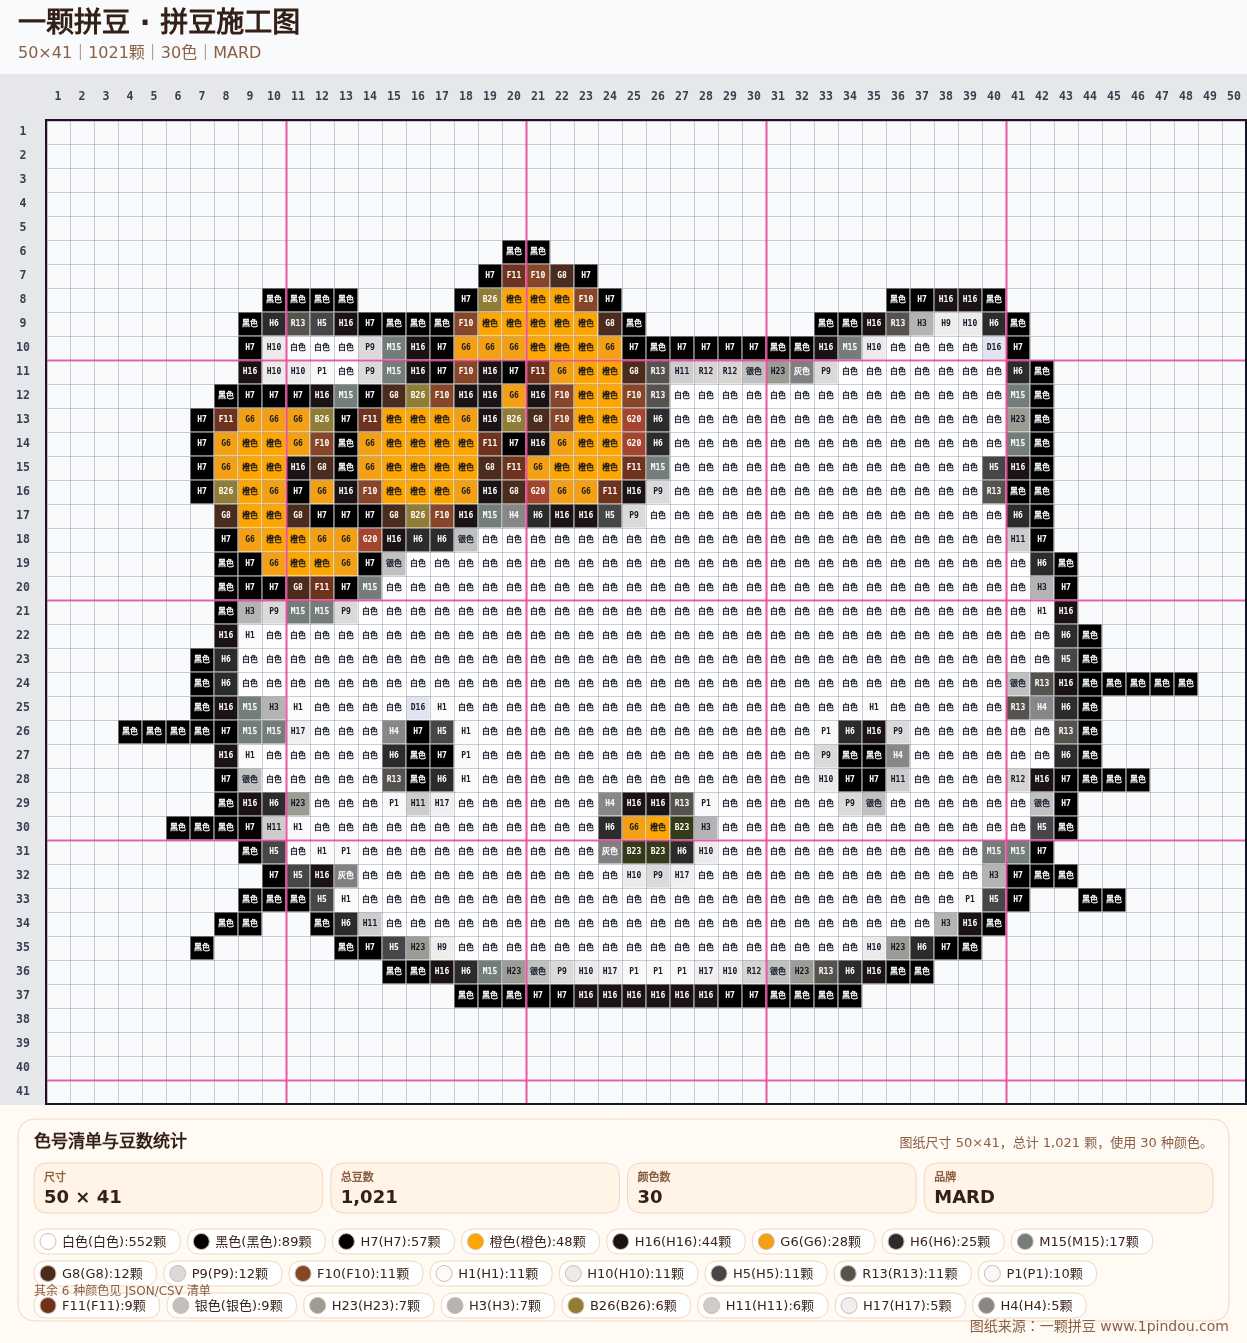Image resolution: width=1247 pixels, height=1343 pixels.
Task: Click the G6(G6):28颗 color chip
Action: pyautogui.click(x=813, y=1241)
